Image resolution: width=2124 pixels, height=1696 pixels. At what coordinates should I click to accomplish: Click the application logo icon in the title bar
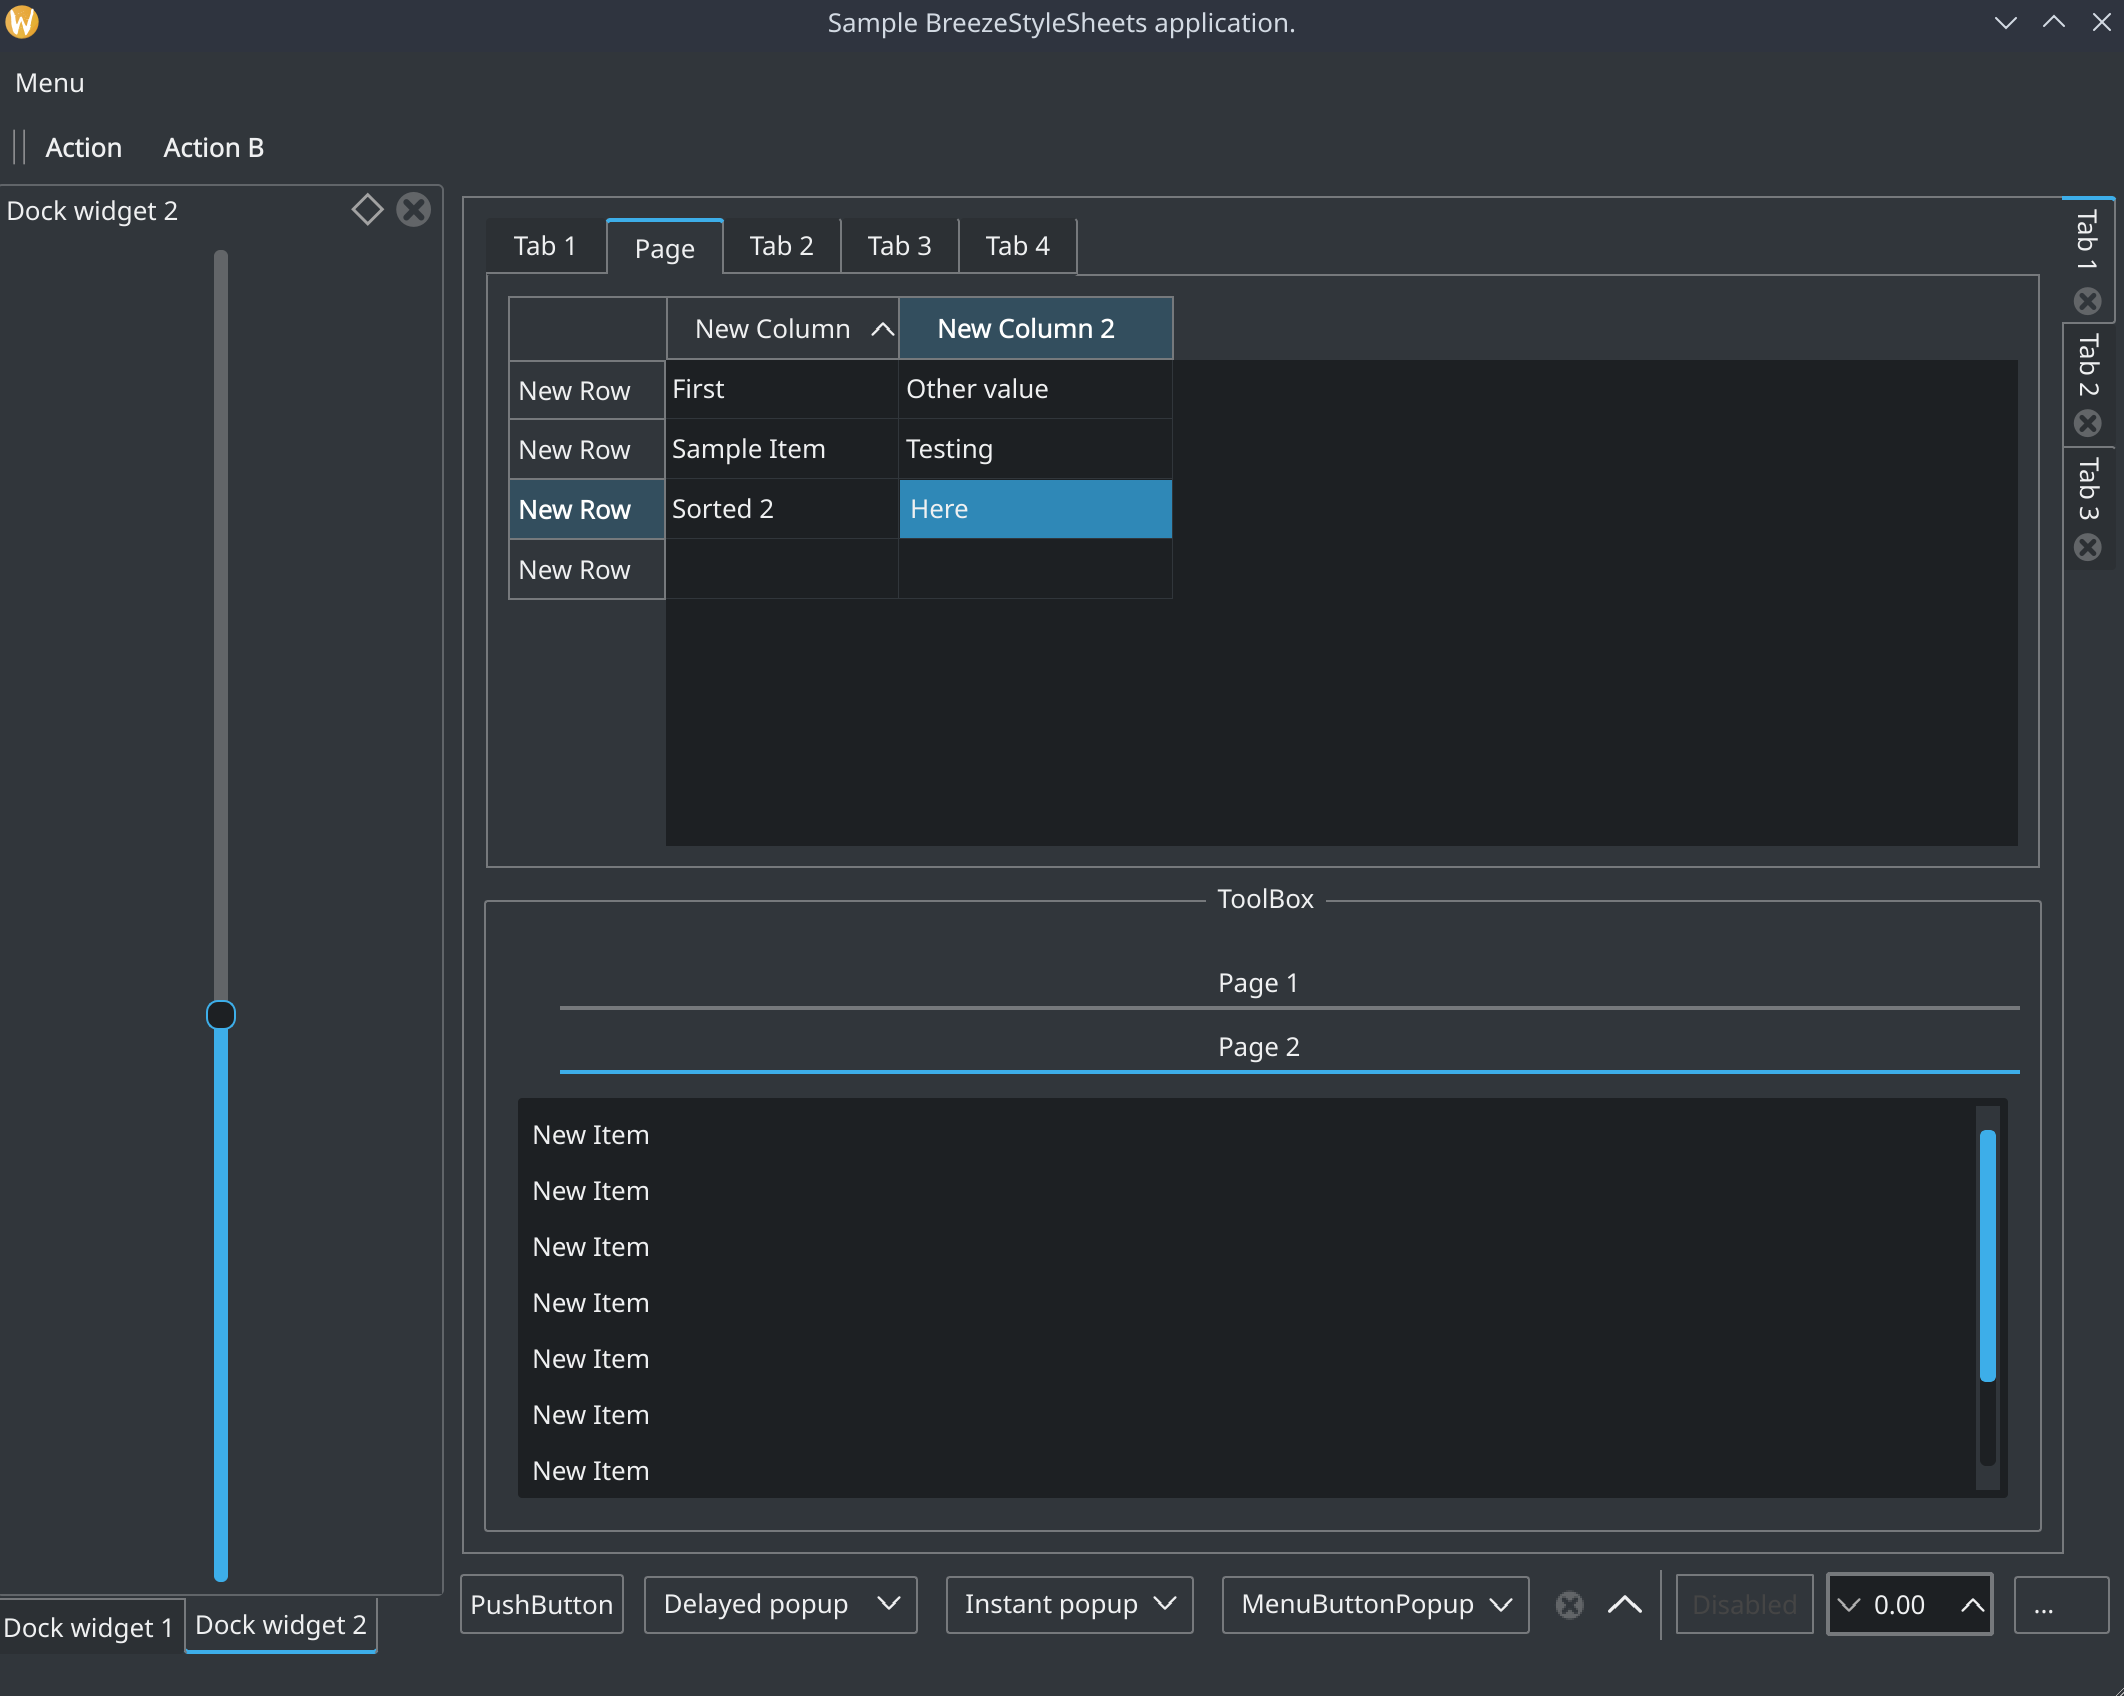[22, 22]
